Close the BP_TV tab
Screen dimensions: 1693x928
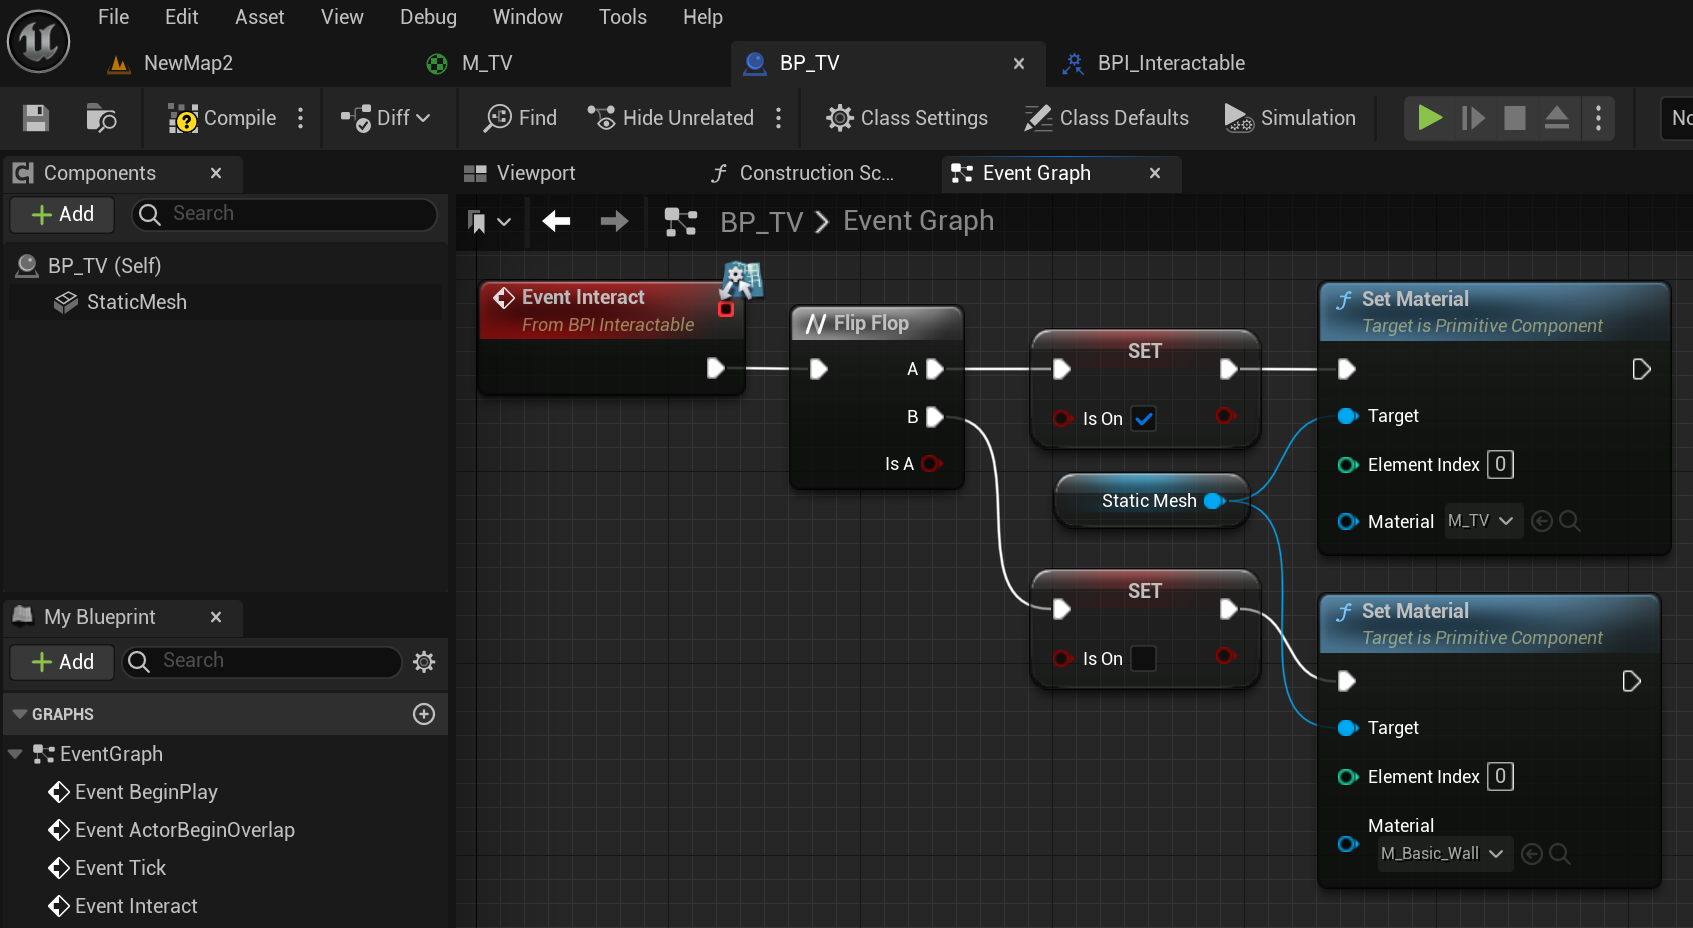pos(1018,63)
